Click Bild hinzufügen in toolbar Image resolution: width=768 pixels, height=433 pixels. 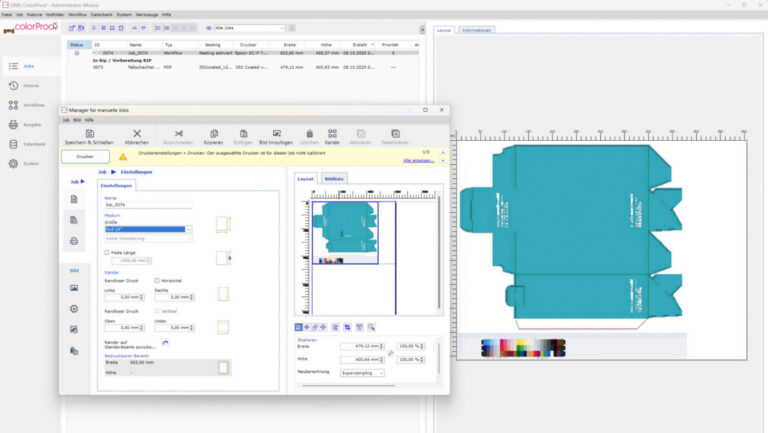point(276,137)
